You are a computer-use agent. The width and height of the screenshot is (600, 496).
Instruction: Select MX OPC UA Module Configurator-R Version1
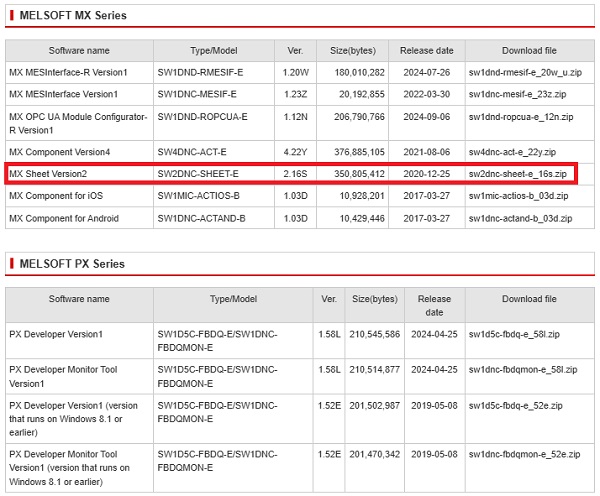[78, 123]
